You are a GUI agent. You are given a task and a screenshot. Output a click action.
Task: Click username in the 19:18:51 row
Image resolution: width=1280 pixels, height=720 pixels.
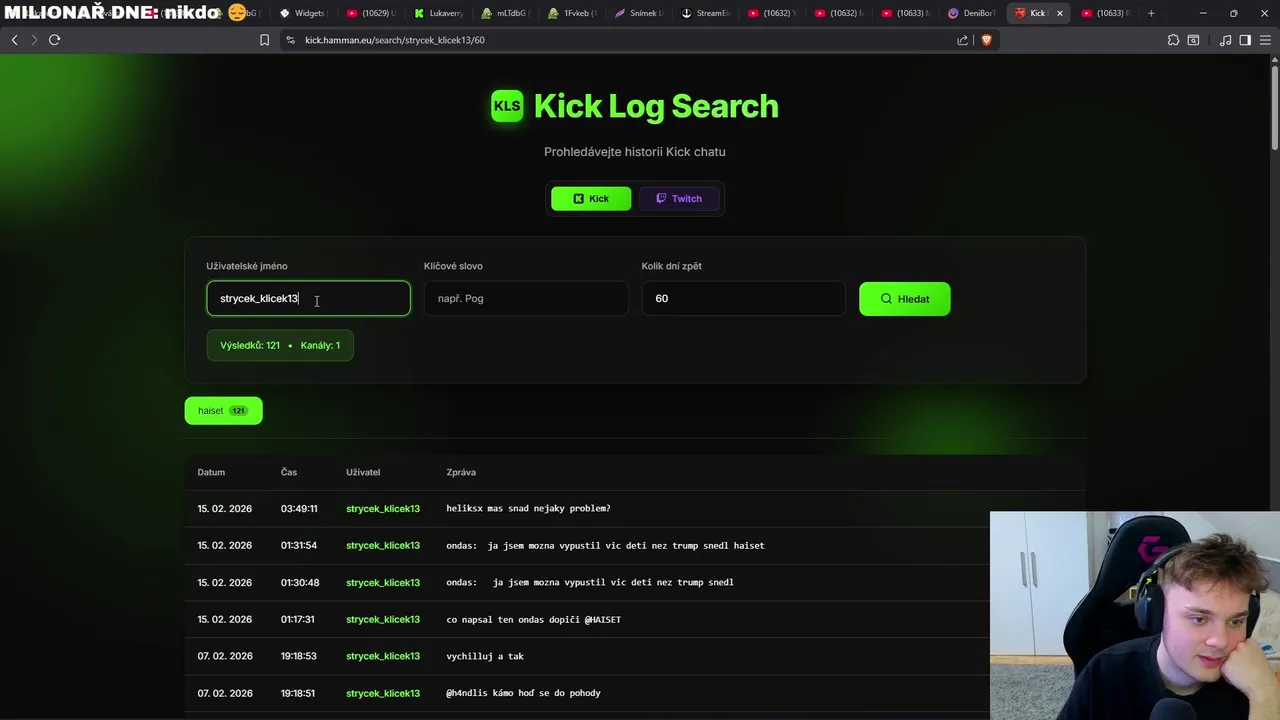(383, 693)
